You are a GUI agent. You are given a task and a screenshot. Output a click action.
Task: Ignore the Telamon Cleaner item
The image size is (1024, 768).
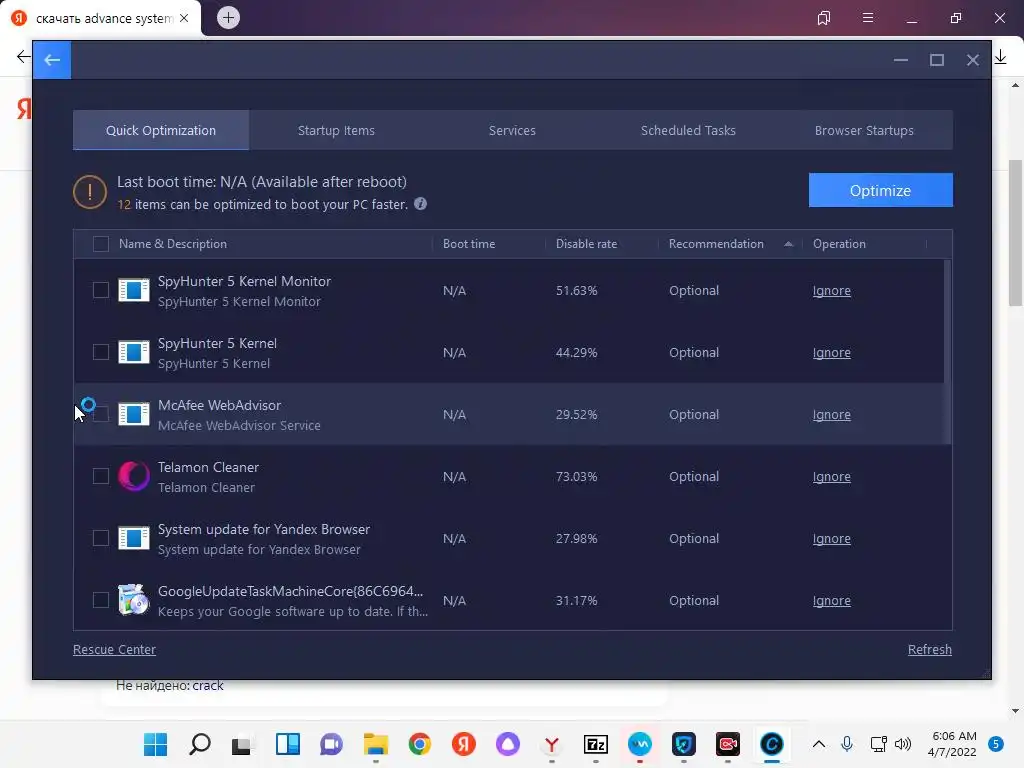[x=831, y=477]
